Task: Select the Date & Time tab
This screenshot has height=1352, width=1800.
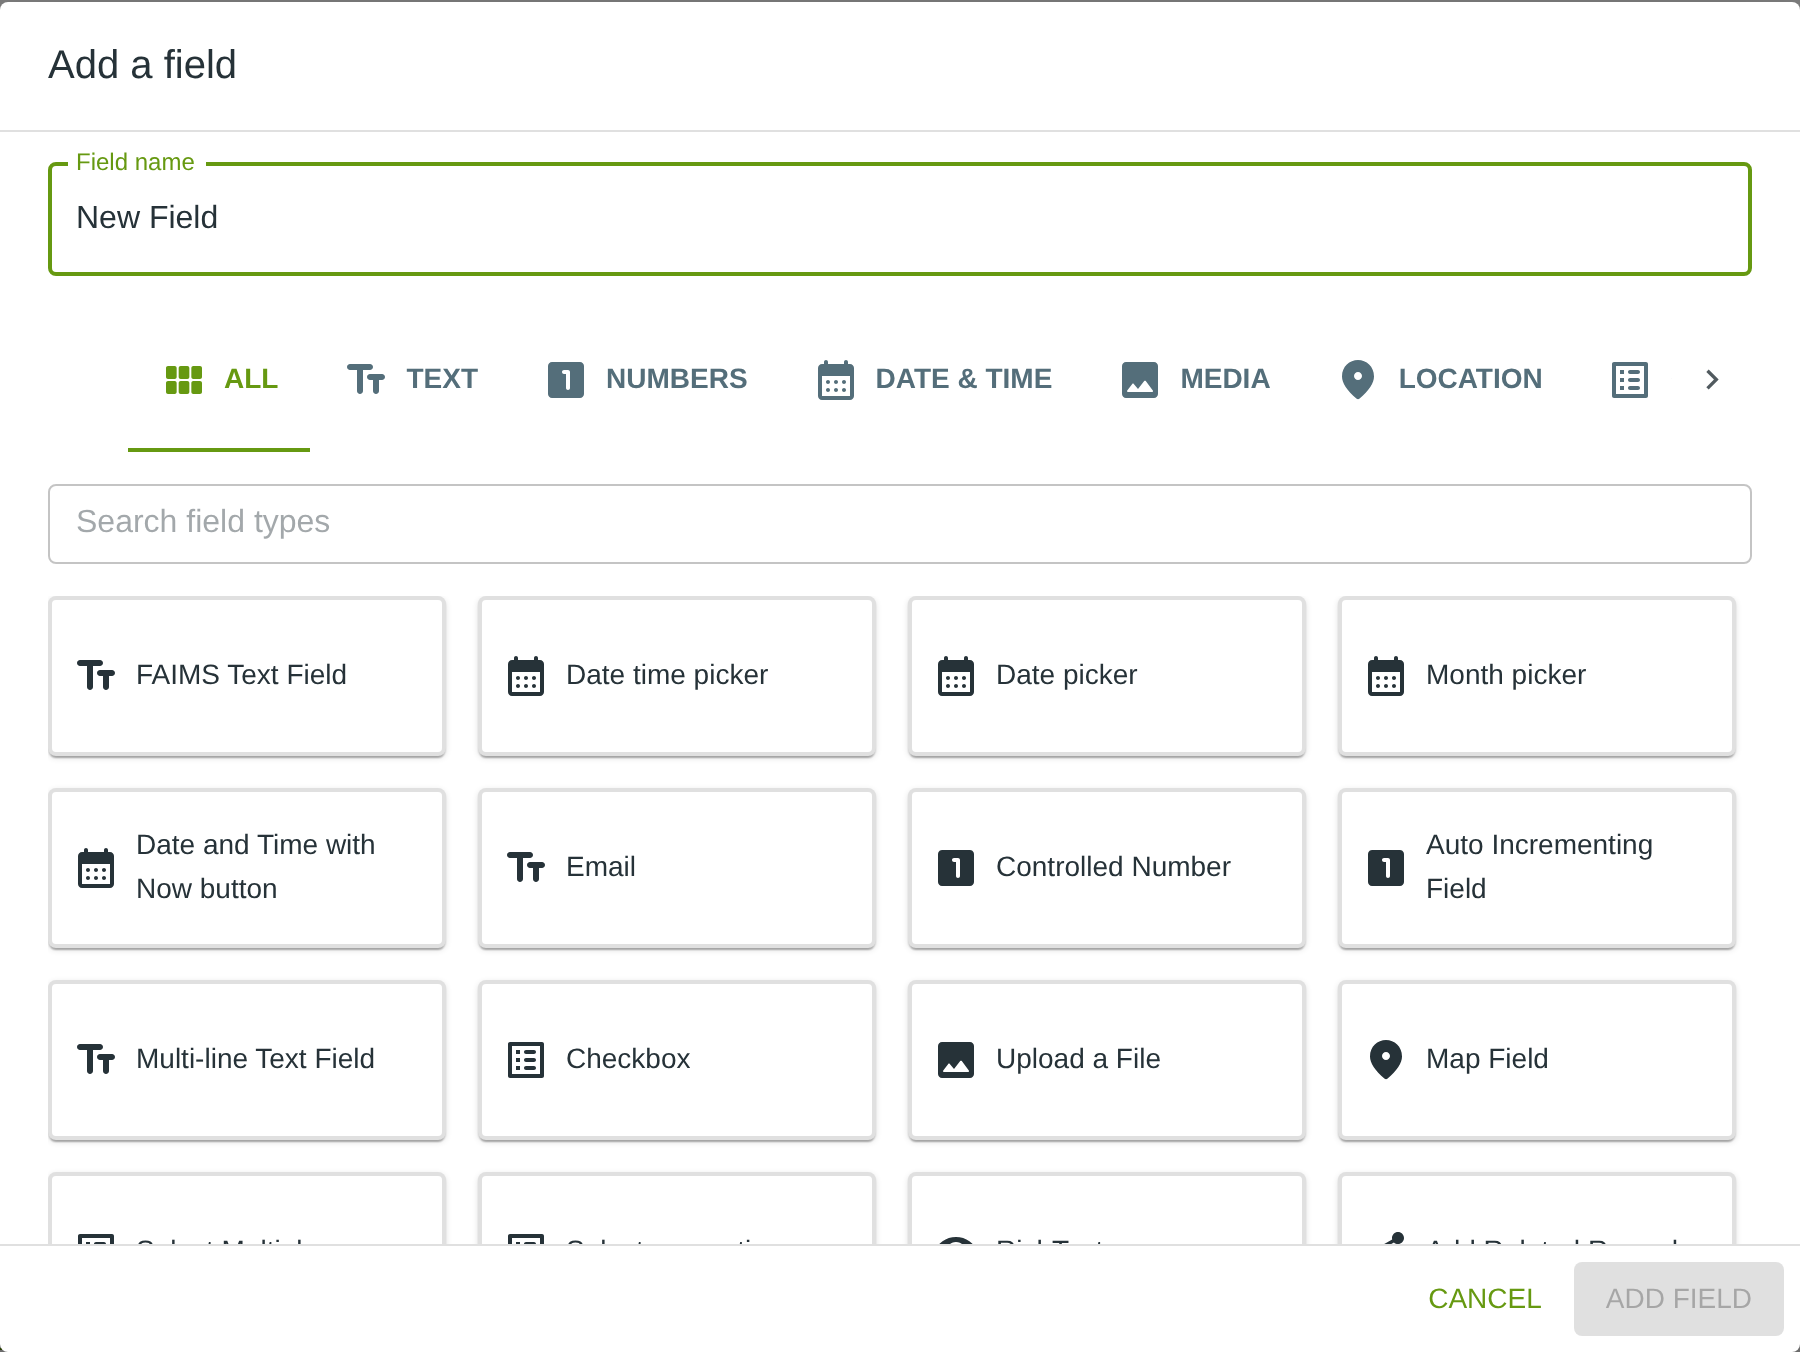Action: click(934, 380)
